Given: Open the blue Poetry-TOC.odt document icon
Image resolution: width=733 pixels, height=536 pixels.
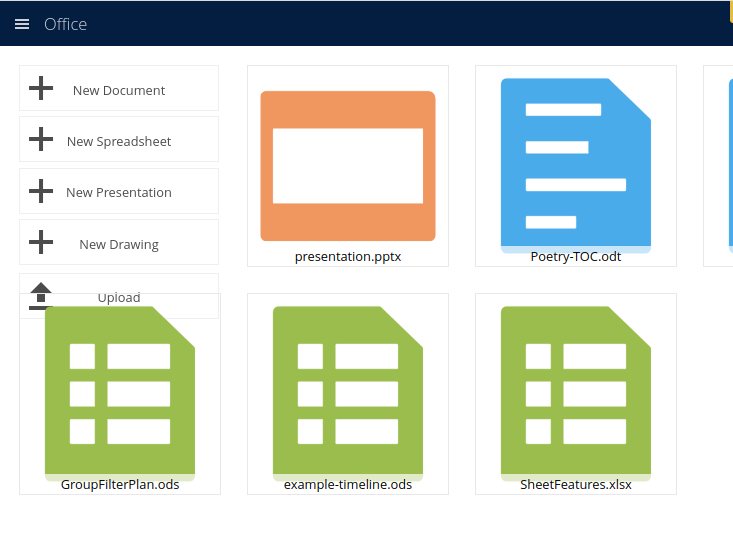Looking at the screenshot, I should (575, 165).
